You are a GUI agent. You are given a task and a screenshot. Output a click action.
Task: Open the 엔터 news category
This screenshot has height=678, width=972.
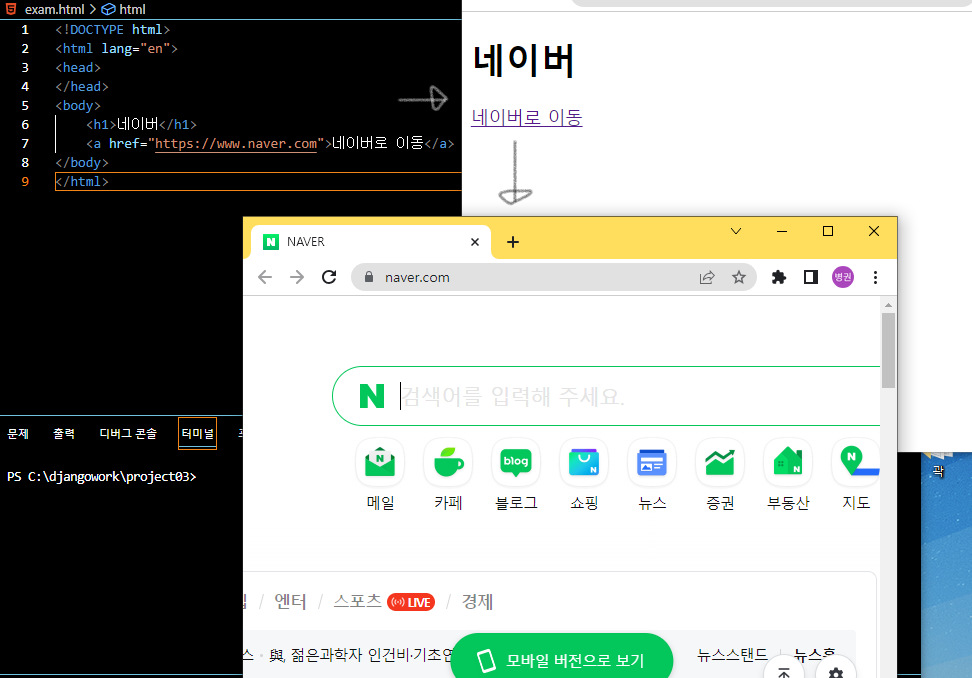tap(290, 601)
